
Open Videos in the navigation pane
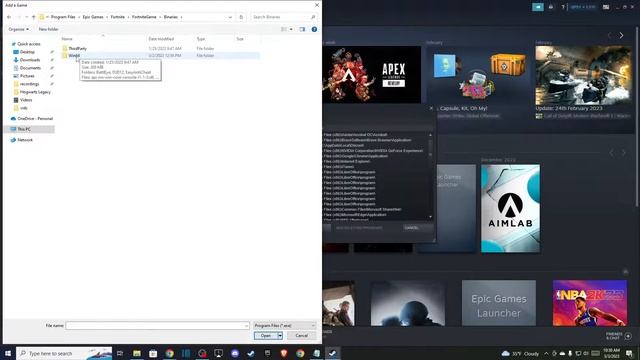tap(26, 100)
